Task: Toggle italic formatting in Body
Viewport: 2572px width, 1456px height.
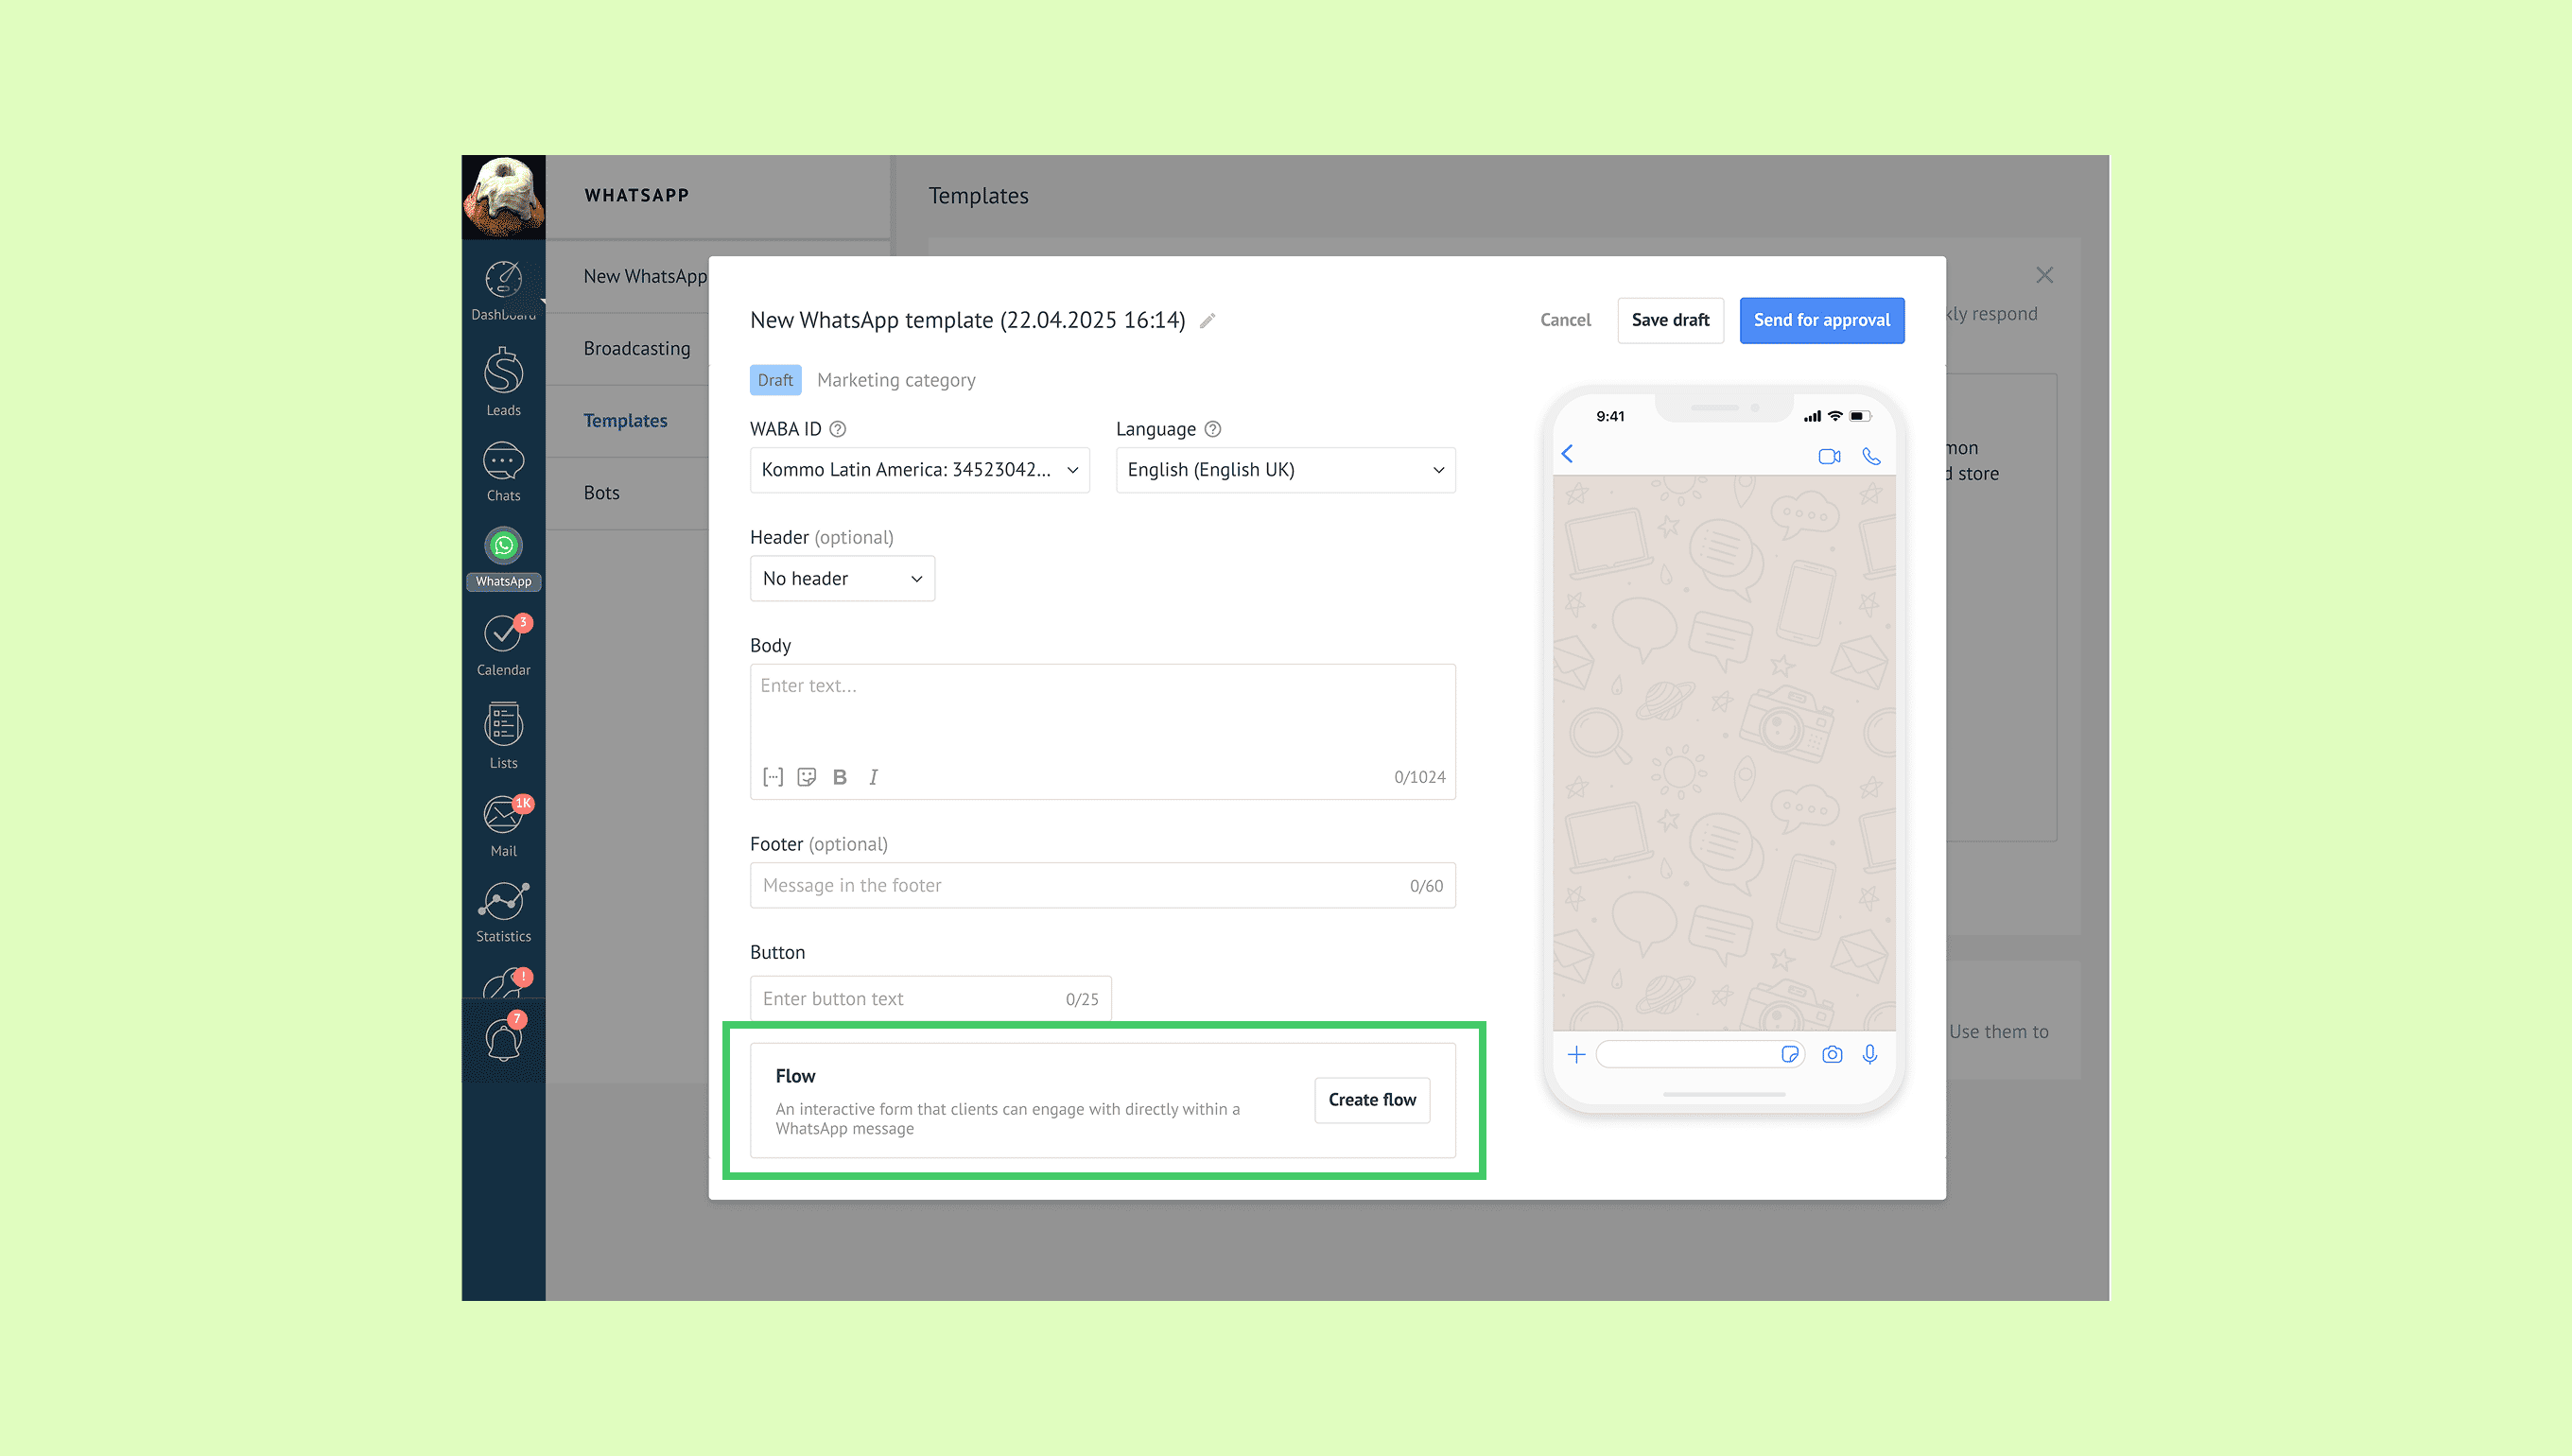Action: click(873, 777)
